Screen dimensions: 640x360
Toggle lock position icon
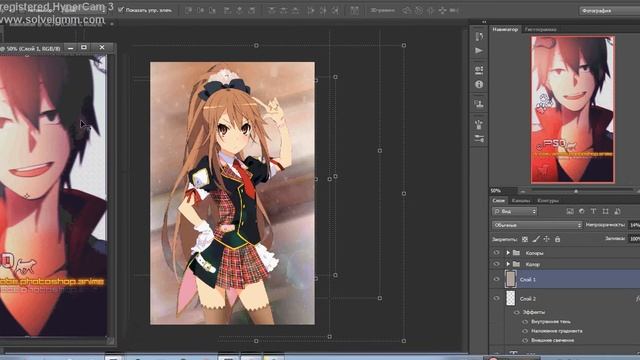coord(547,239)
